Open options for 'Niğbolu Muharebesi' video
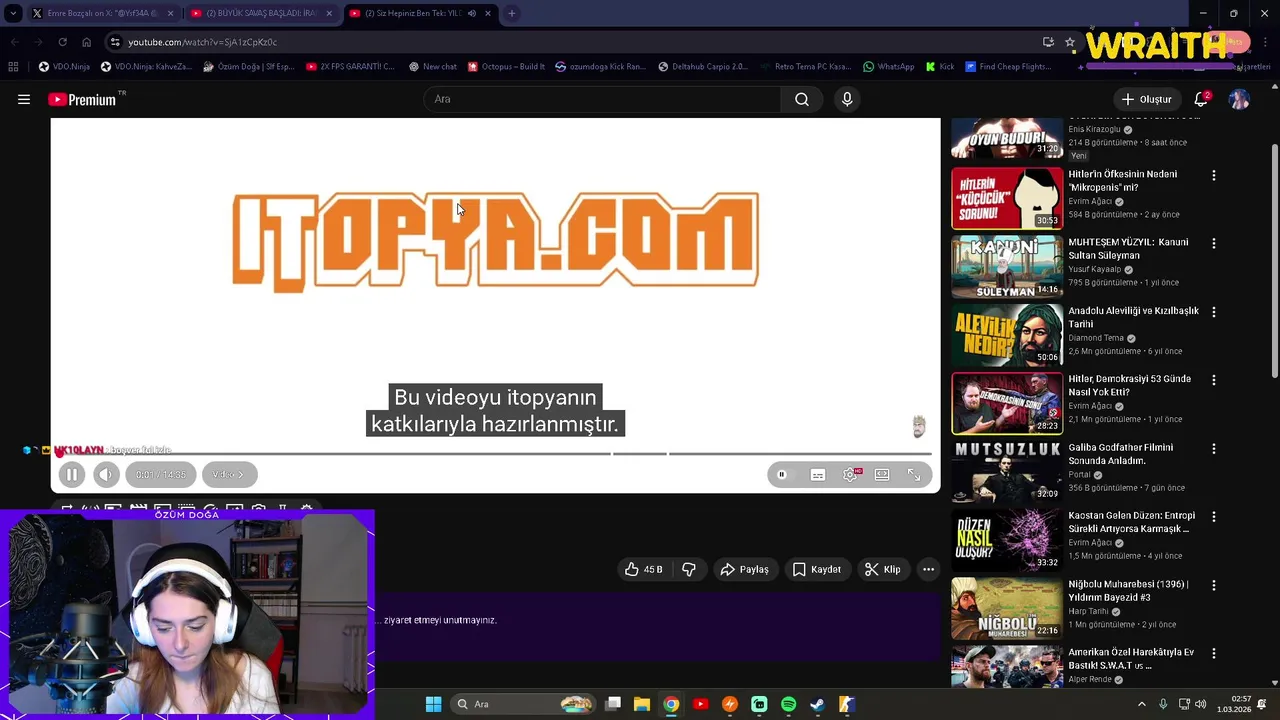 1214,585
